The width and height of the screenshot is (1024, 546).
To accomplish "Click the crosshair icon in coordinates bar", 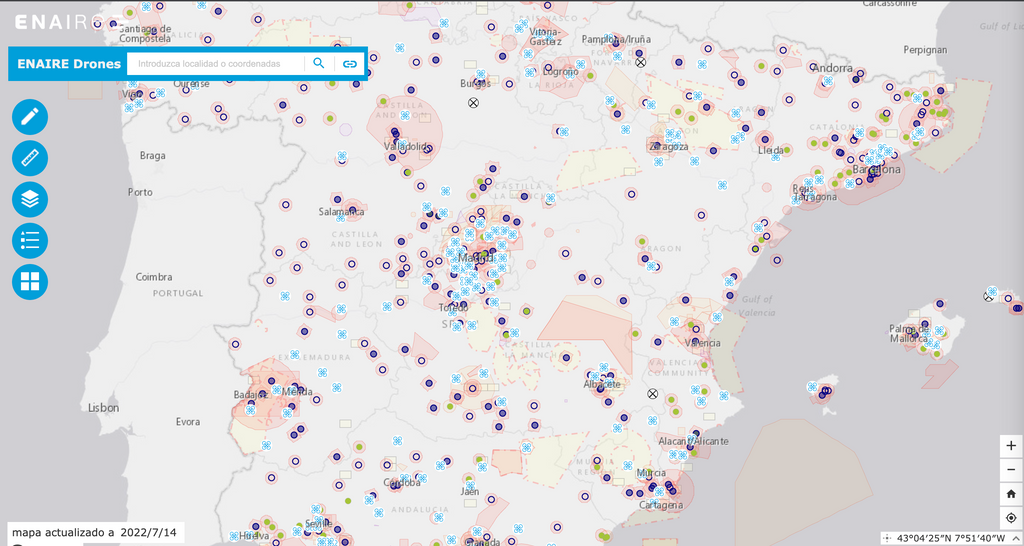I will pyautogui.click(x=887, y=538).
